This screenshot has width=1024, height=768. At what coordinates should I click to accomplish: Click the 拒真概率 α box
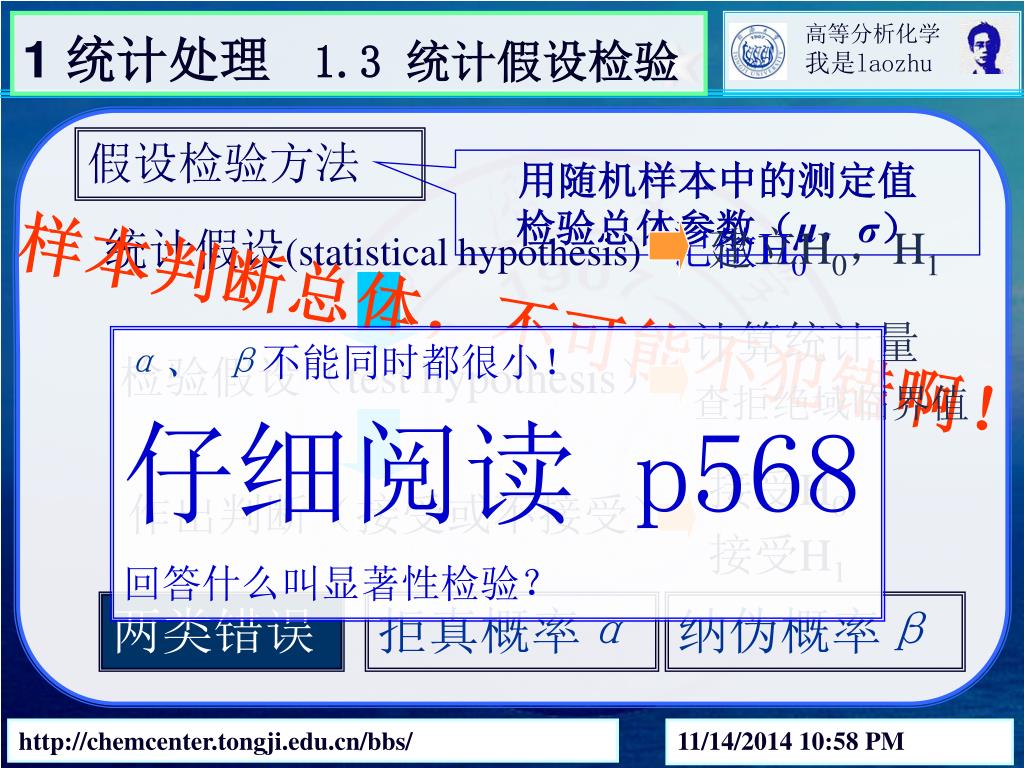[x=511, y=632]
